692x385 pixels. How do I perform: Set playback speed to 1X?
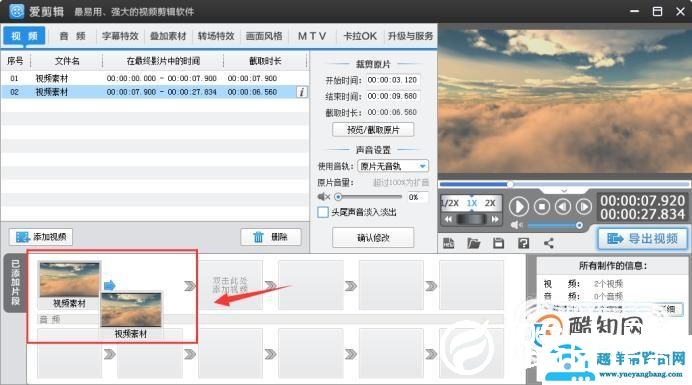point(472,203)
